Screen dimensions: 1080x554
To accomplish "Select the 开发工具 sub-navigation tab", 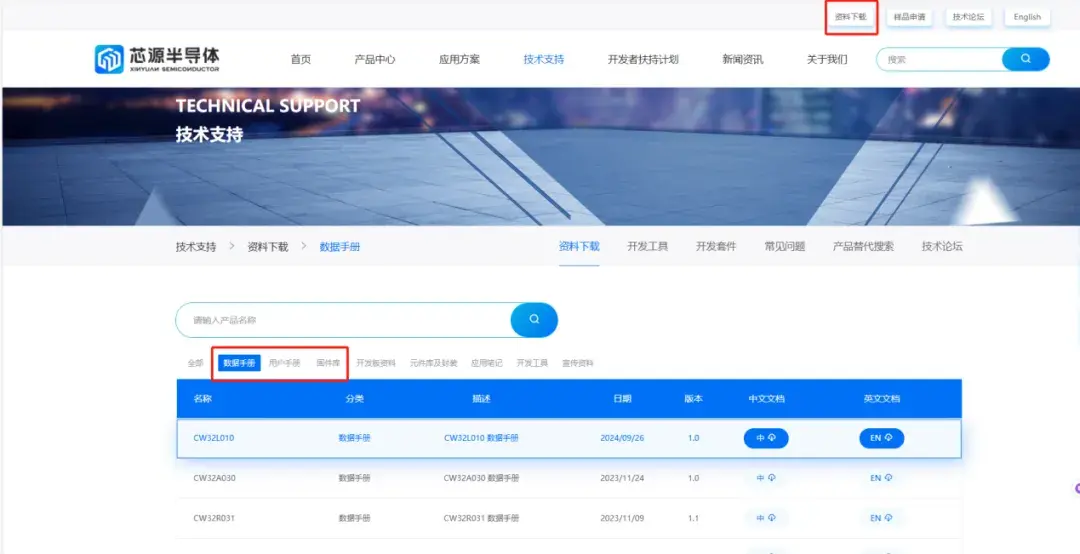I will pyautogui.click(x=647, y=246).
